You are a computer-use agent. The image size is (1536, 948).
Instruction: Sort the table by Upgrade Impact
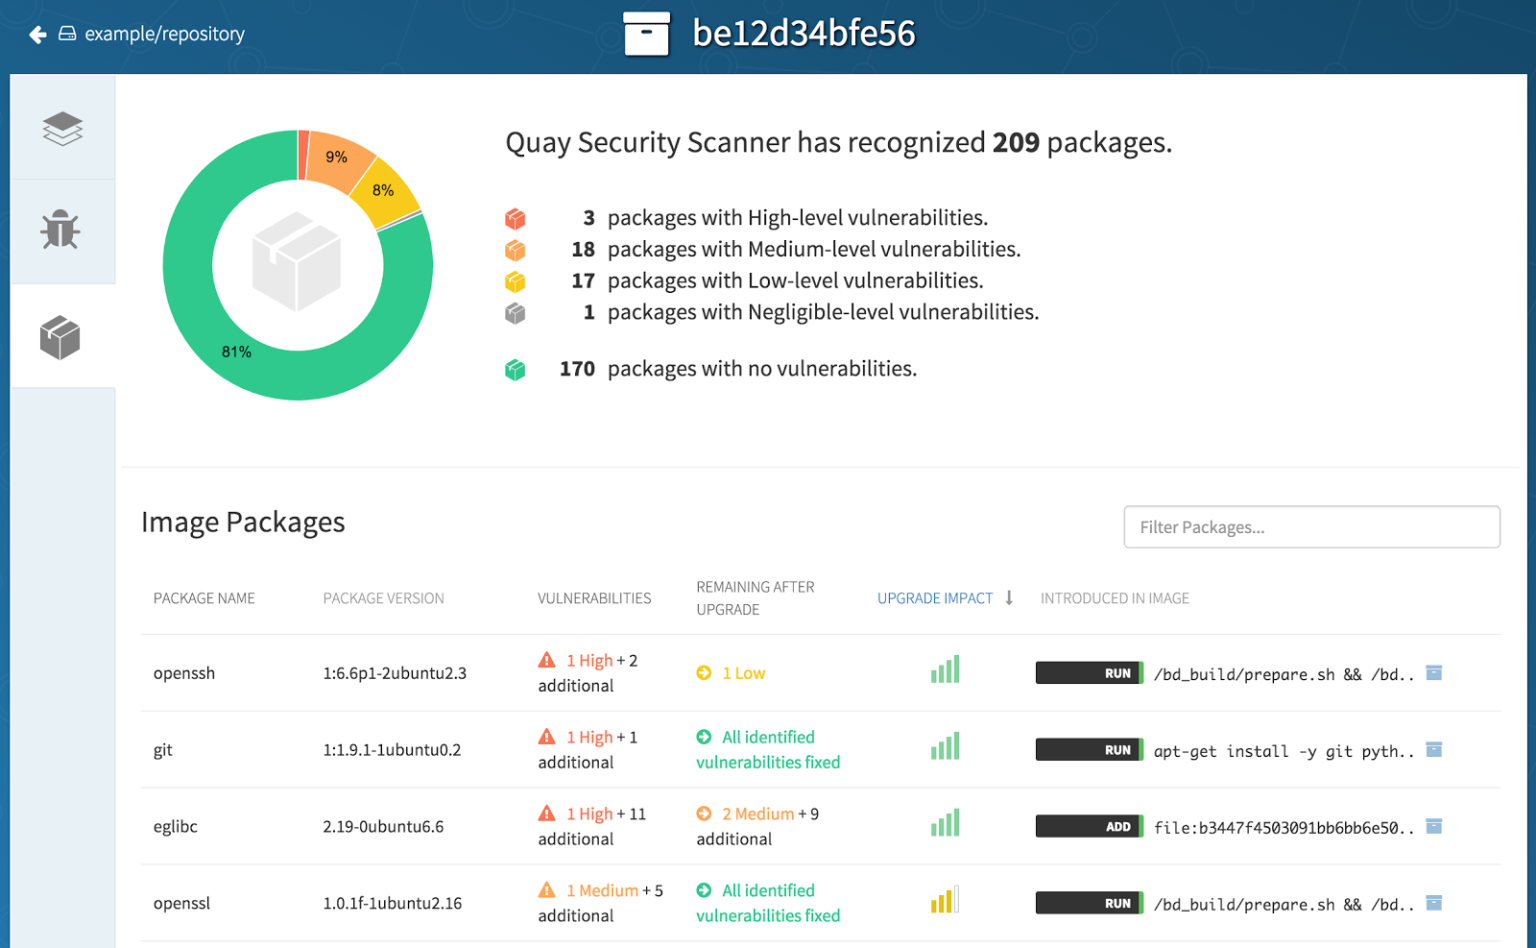coord(935,598)
